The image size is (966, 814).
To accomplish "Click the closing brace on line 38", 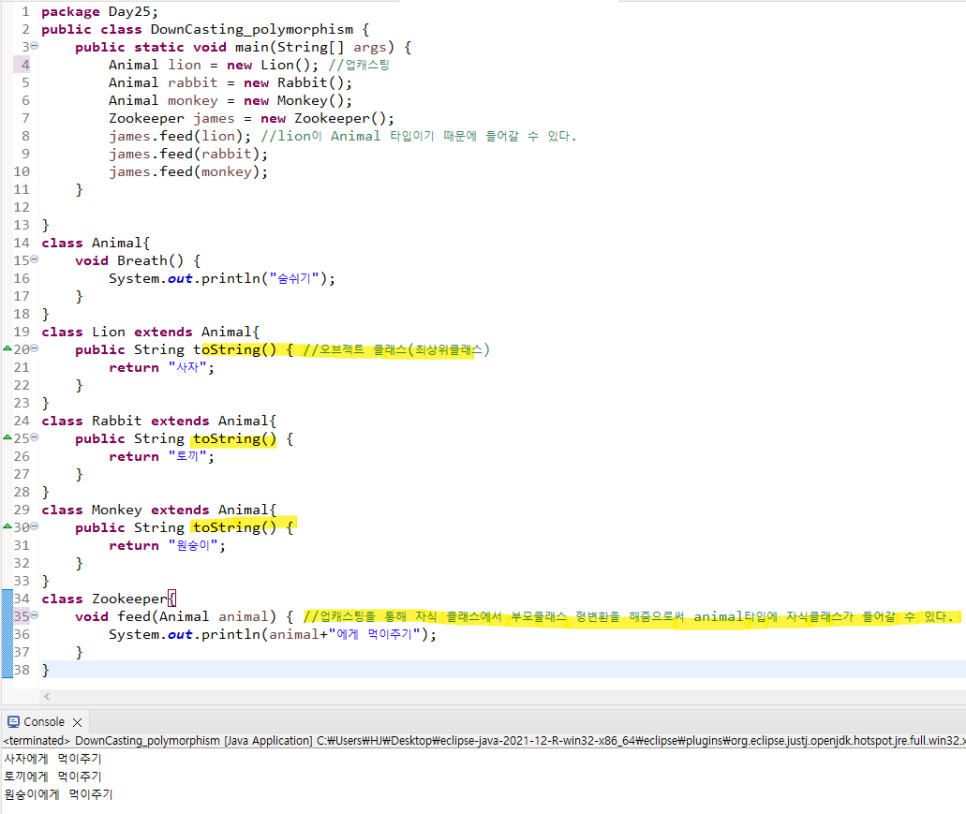I will coord(45,670).
